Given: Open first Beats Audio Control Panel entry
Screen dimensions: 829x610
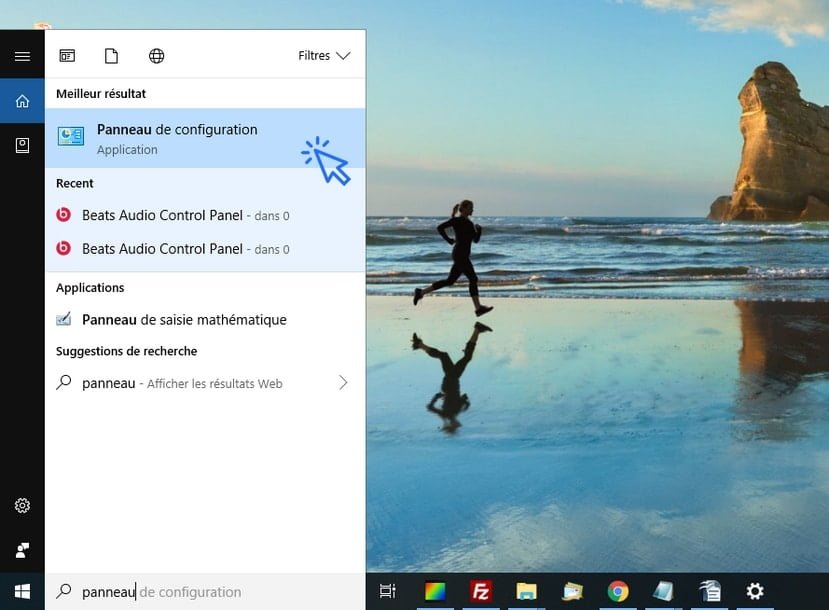Looking at the screenshot, I should pos(205,215).
